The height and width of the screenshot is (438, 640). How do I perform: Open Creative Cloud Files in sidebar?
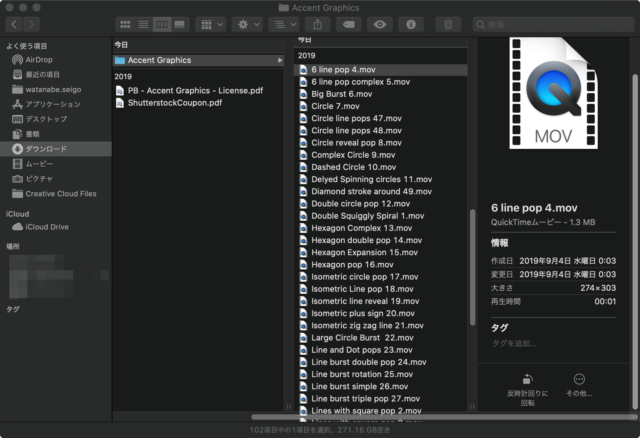56,193
